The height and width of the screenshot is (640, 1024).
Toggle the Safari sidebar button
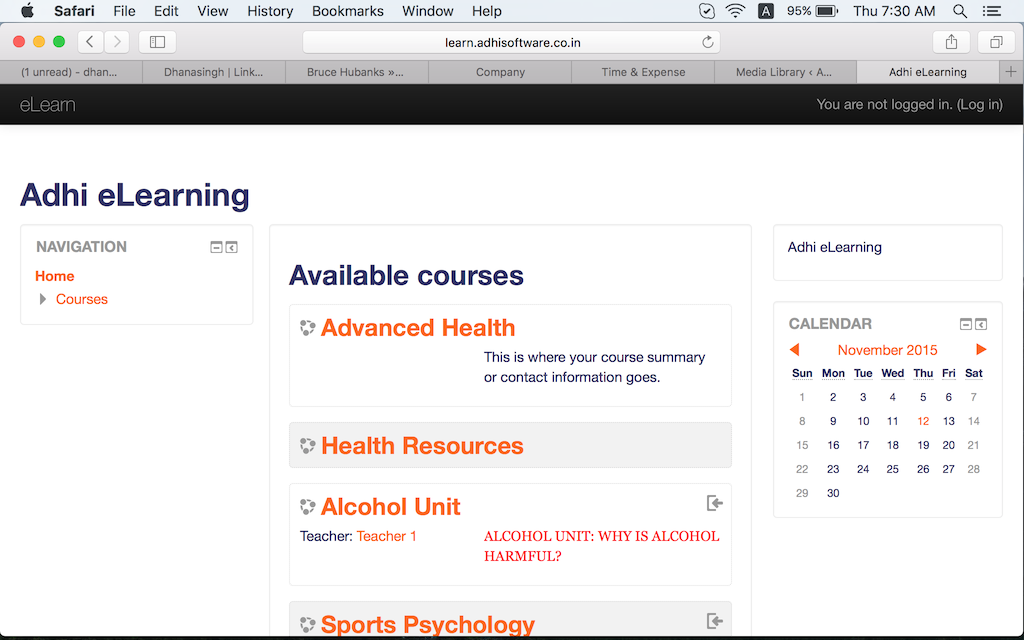(x=157, y=42)
